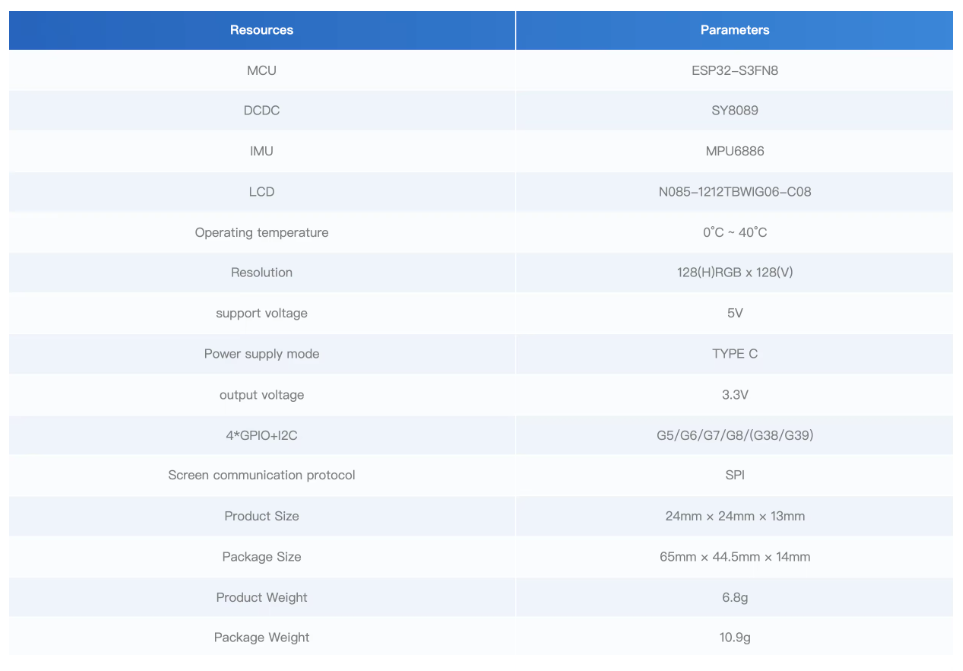963x671 pixels.
Task: Select the 5V value
Action: pos(735,313)
